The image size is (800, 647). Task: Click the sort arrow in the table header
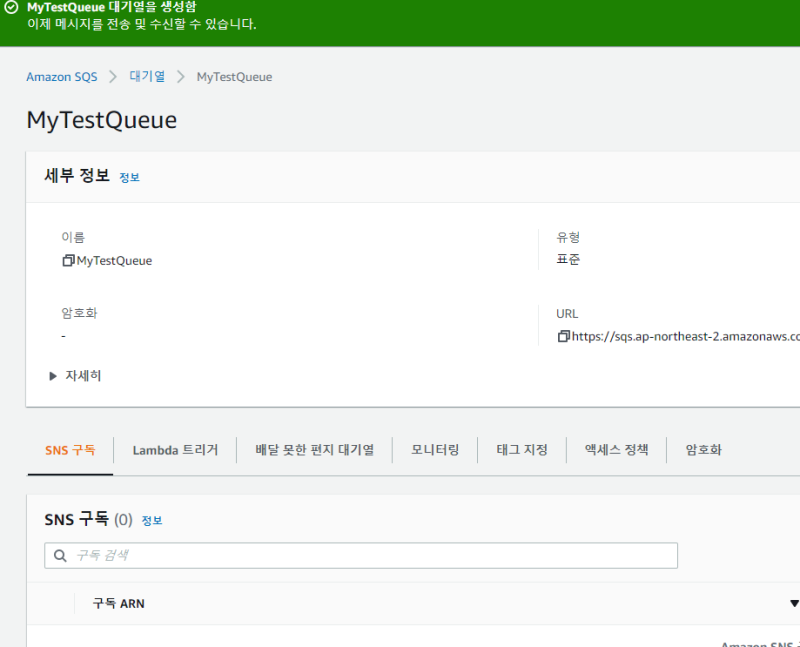[794, 604]
